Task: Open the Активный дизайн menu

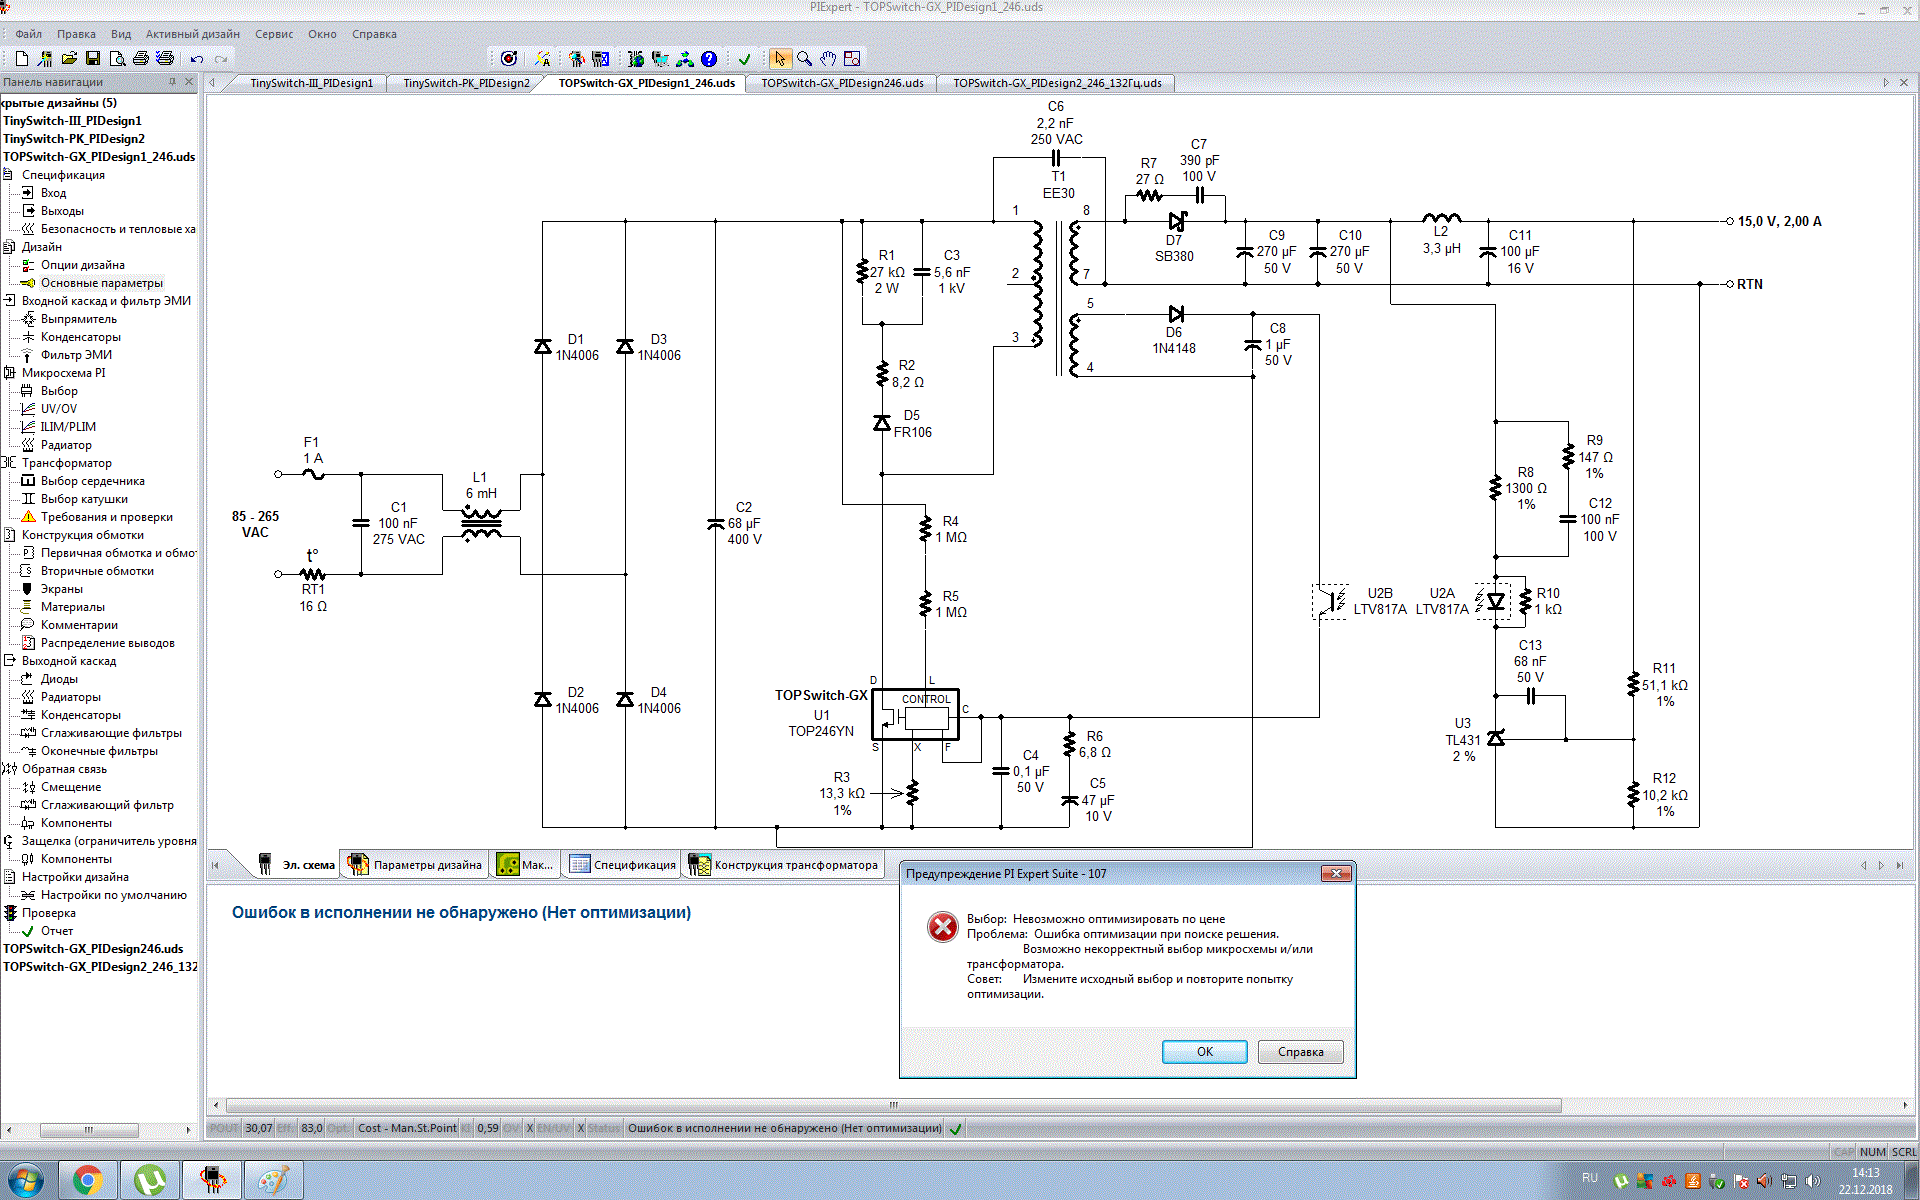Action: 193,34
